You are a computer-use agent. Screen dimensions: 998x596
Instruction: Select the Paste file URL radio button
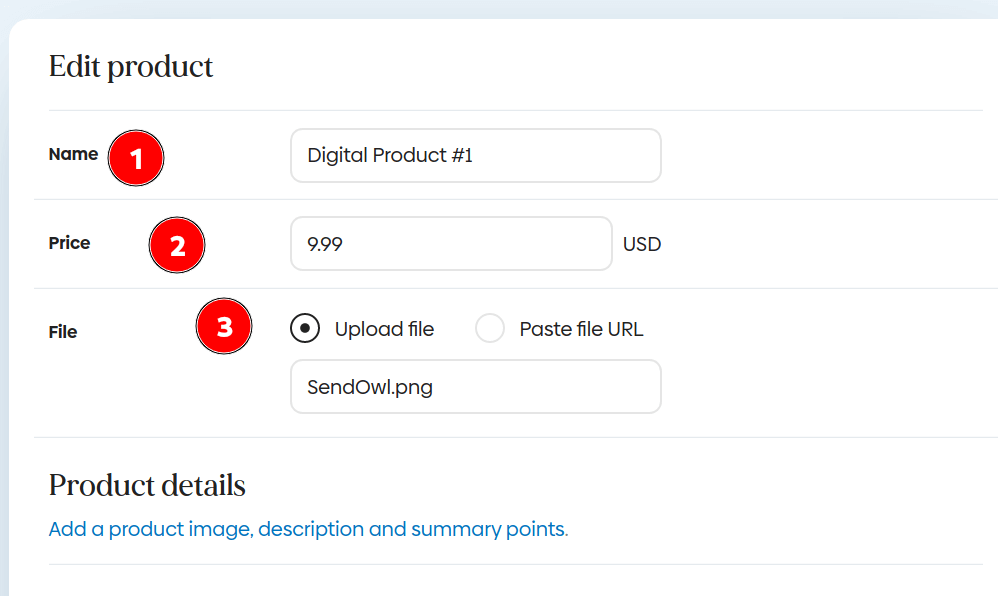pyautogui.click(x=490, y=328)
